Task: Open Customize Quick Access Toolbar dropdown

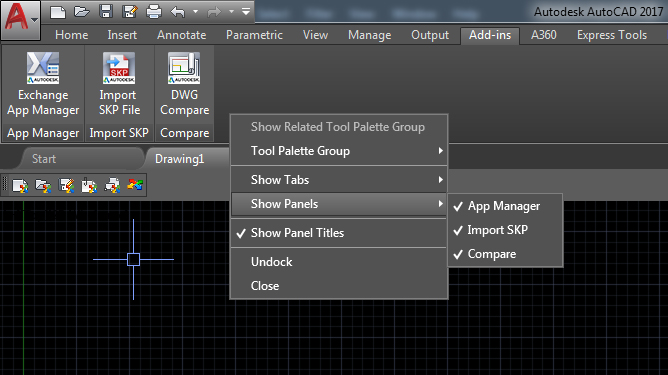Action: [246, 12]
